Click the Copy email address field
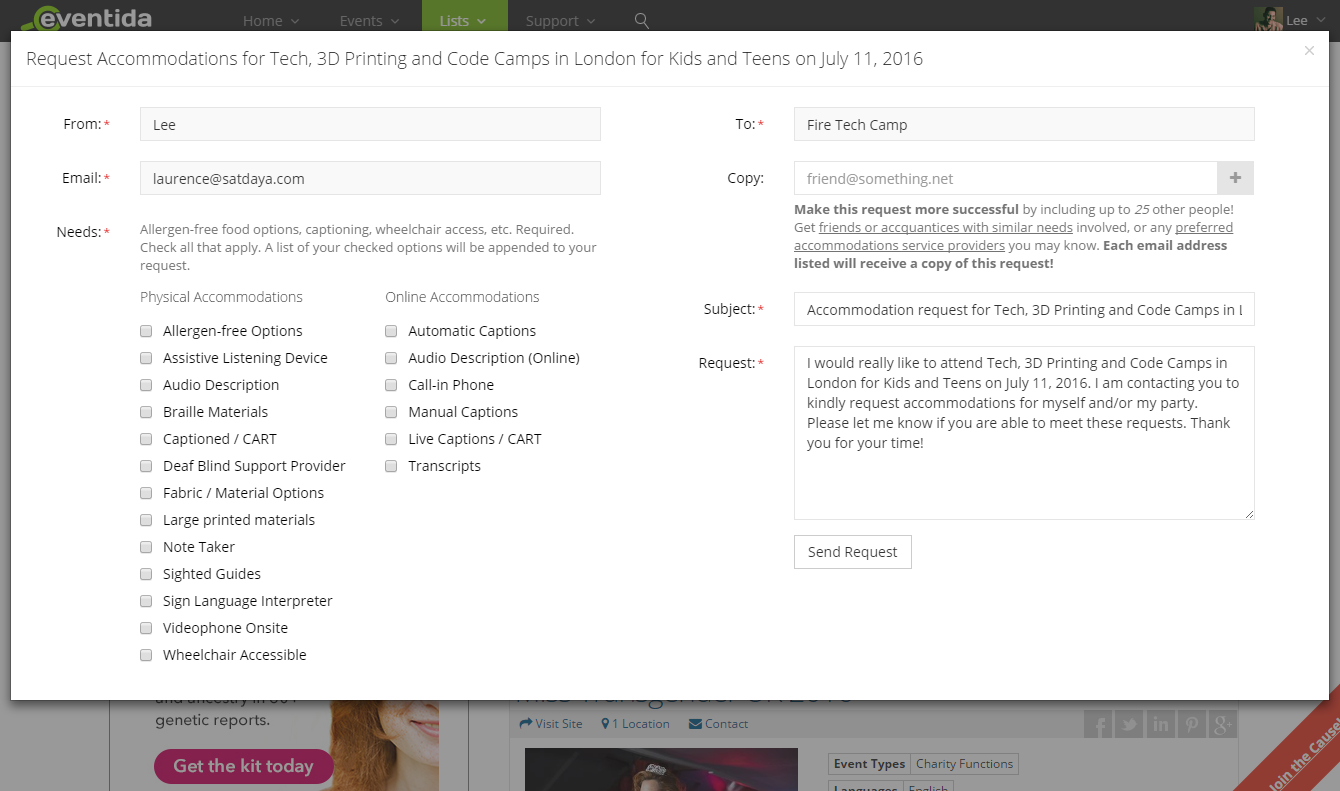Viewport: 1340px width, 791px height. pyautogui.click(x=1006, y=178)
